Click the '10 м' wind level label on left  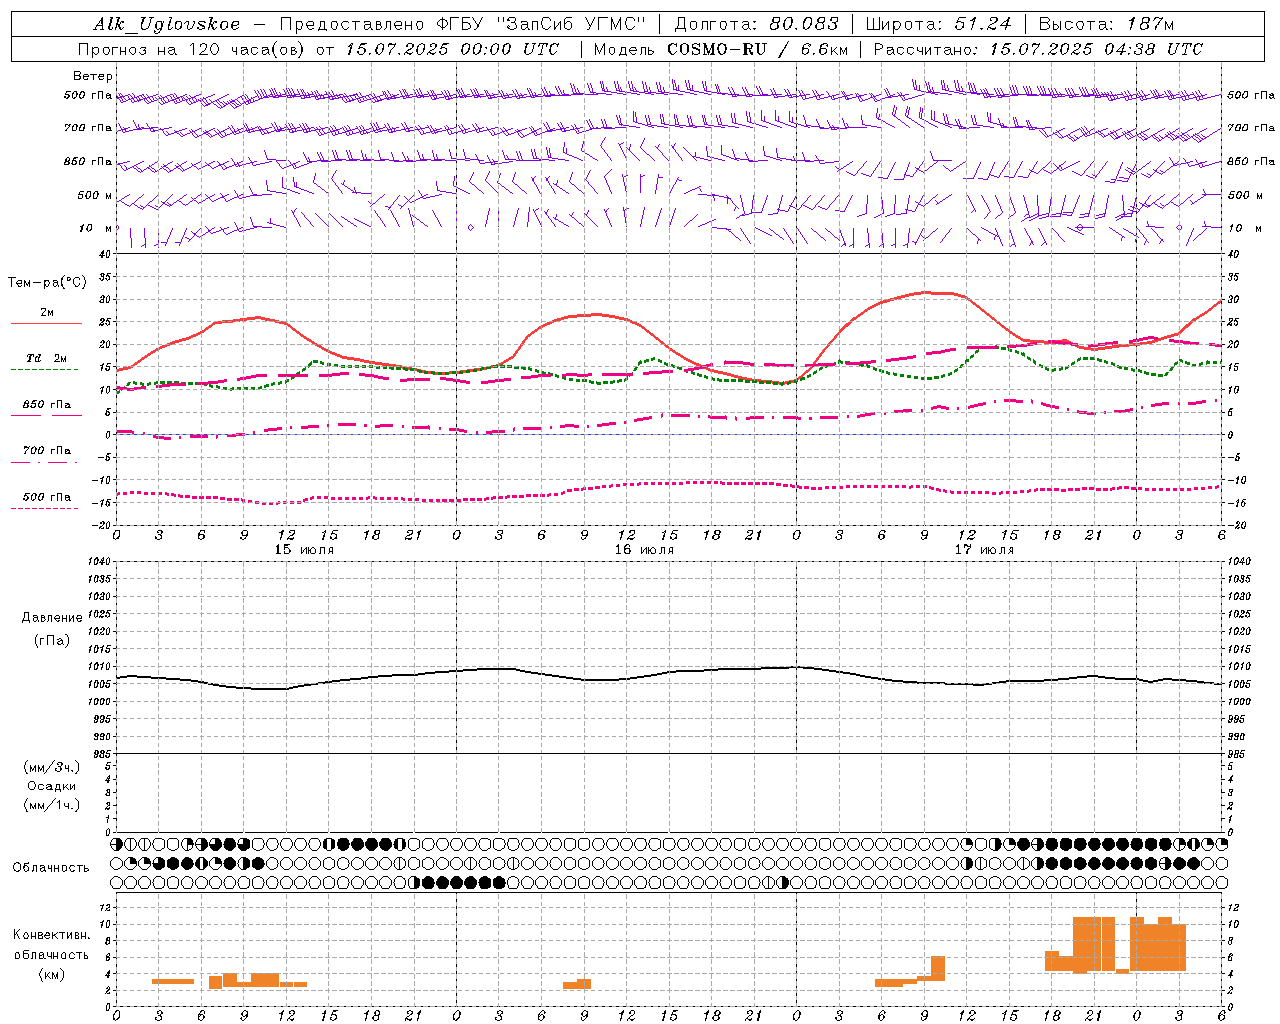96,228
